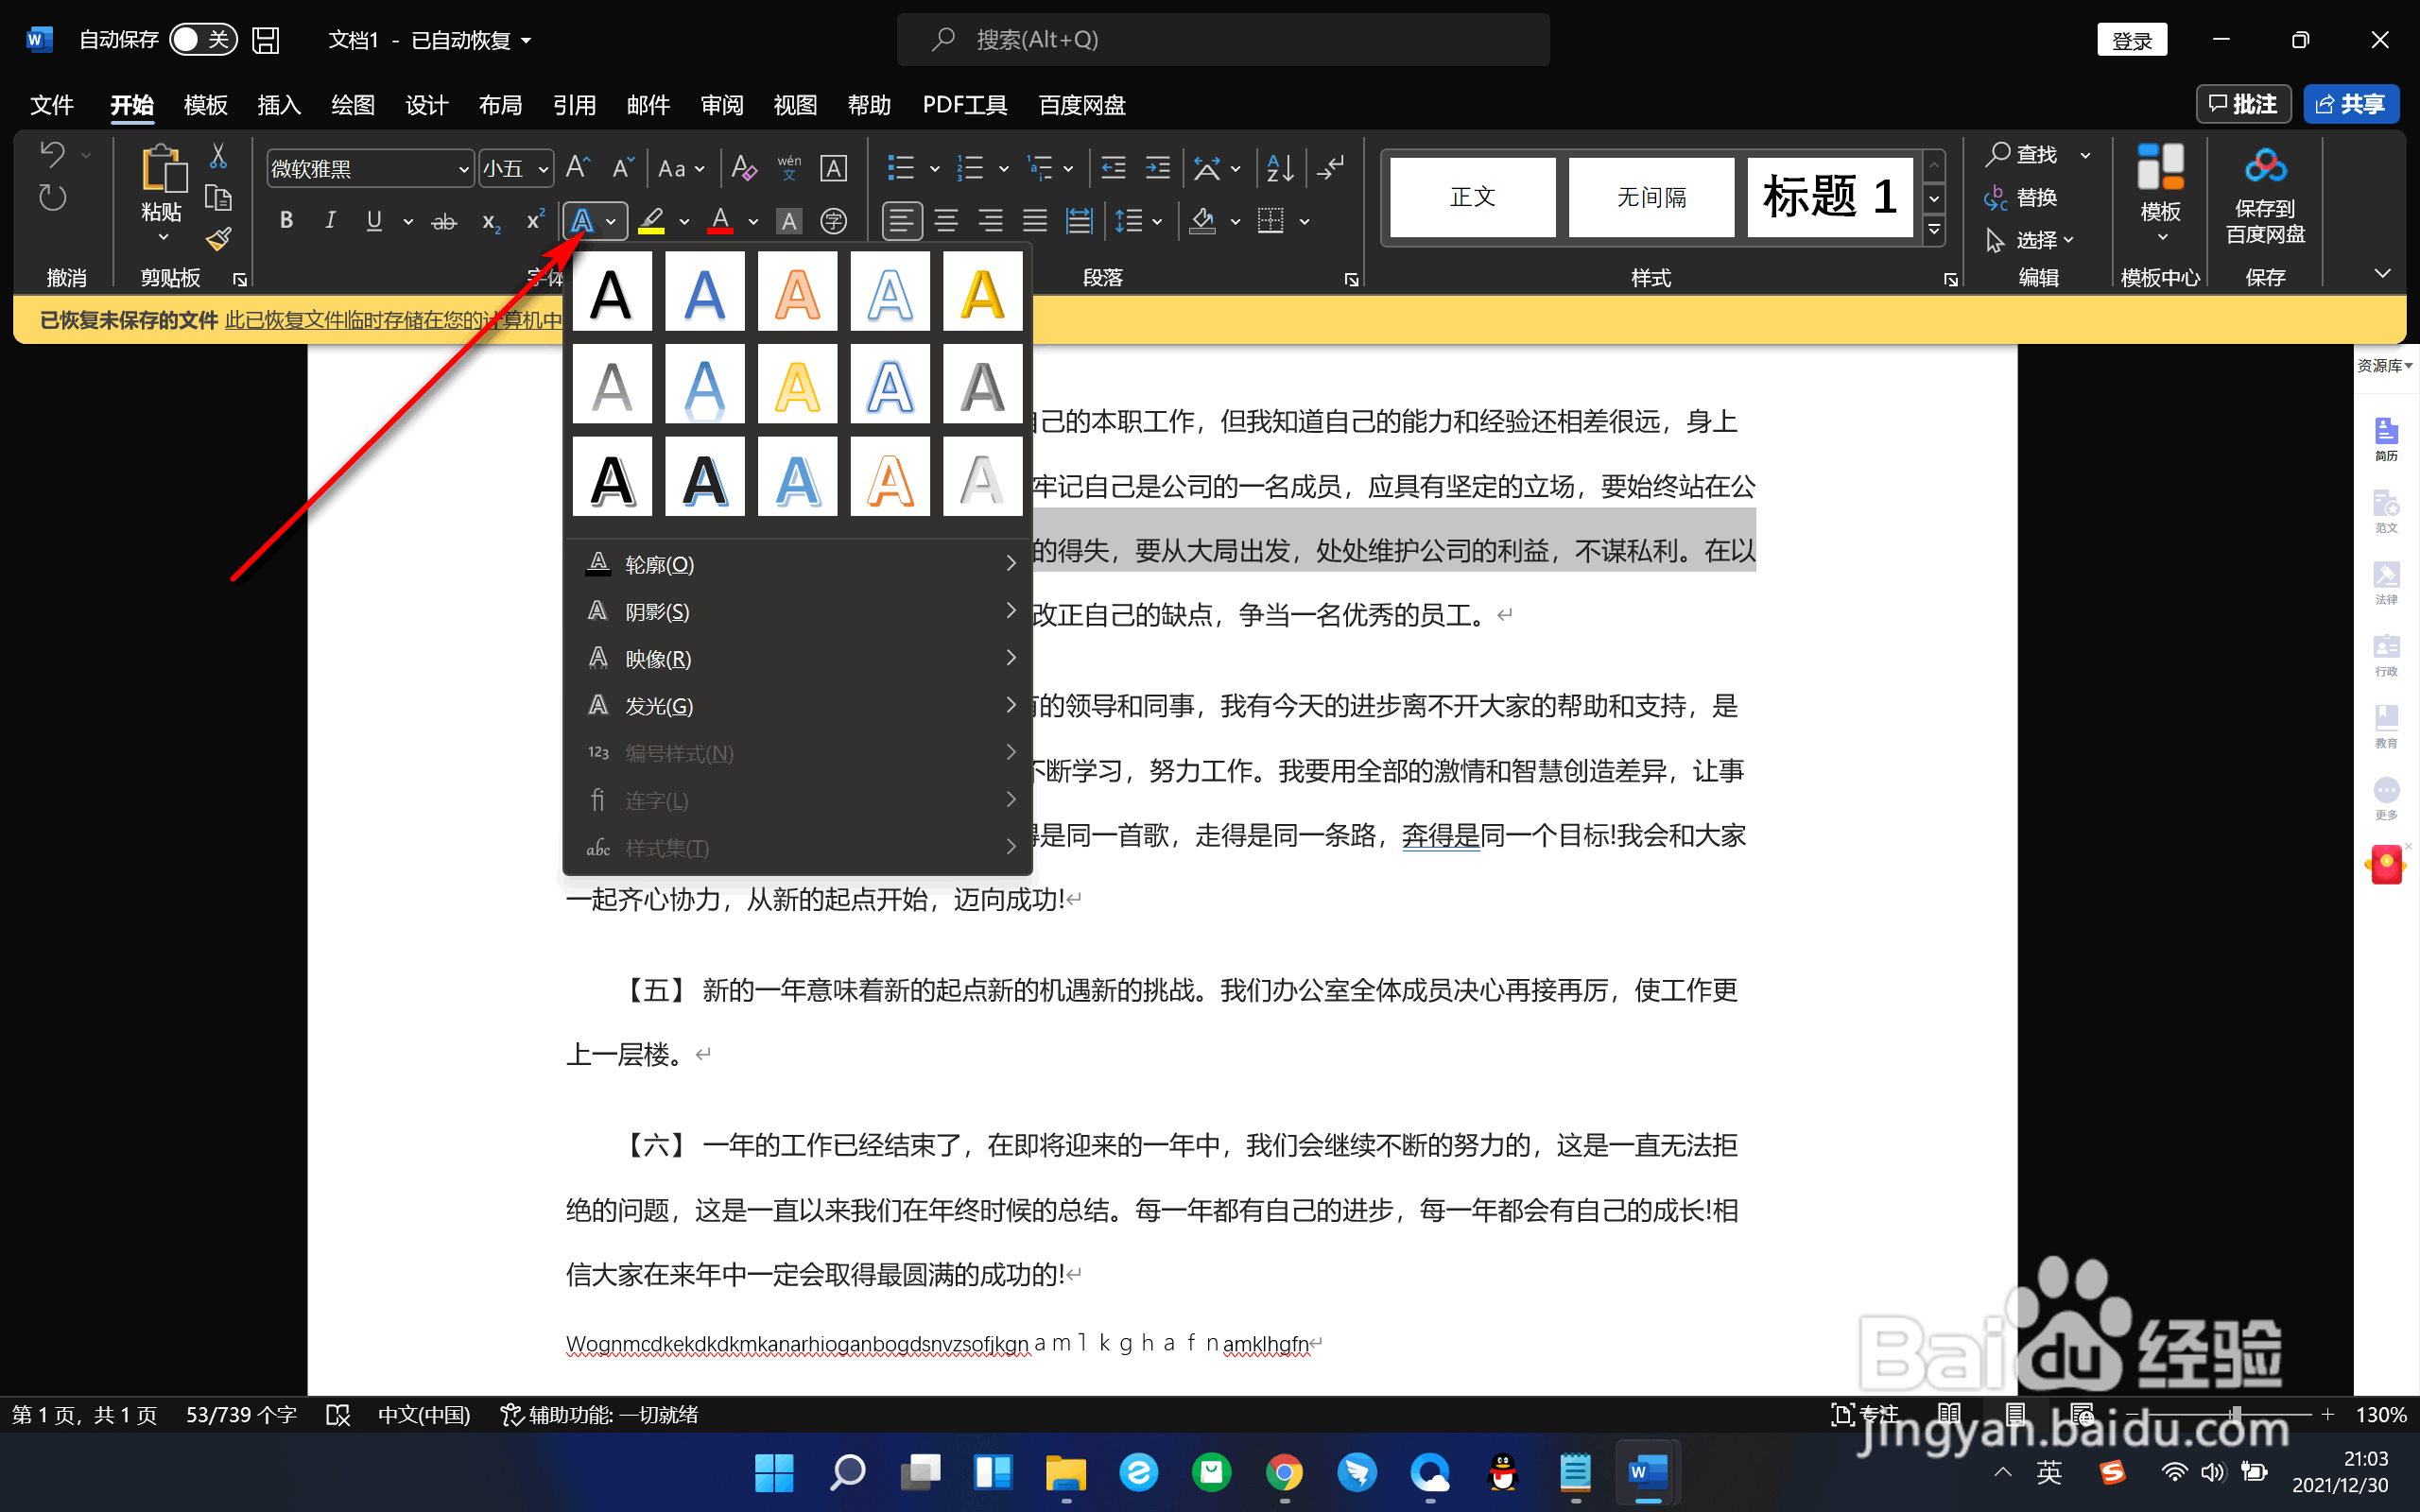2420x1512 pixels.
Task: Toggle Align right
Action: [990, 221]
